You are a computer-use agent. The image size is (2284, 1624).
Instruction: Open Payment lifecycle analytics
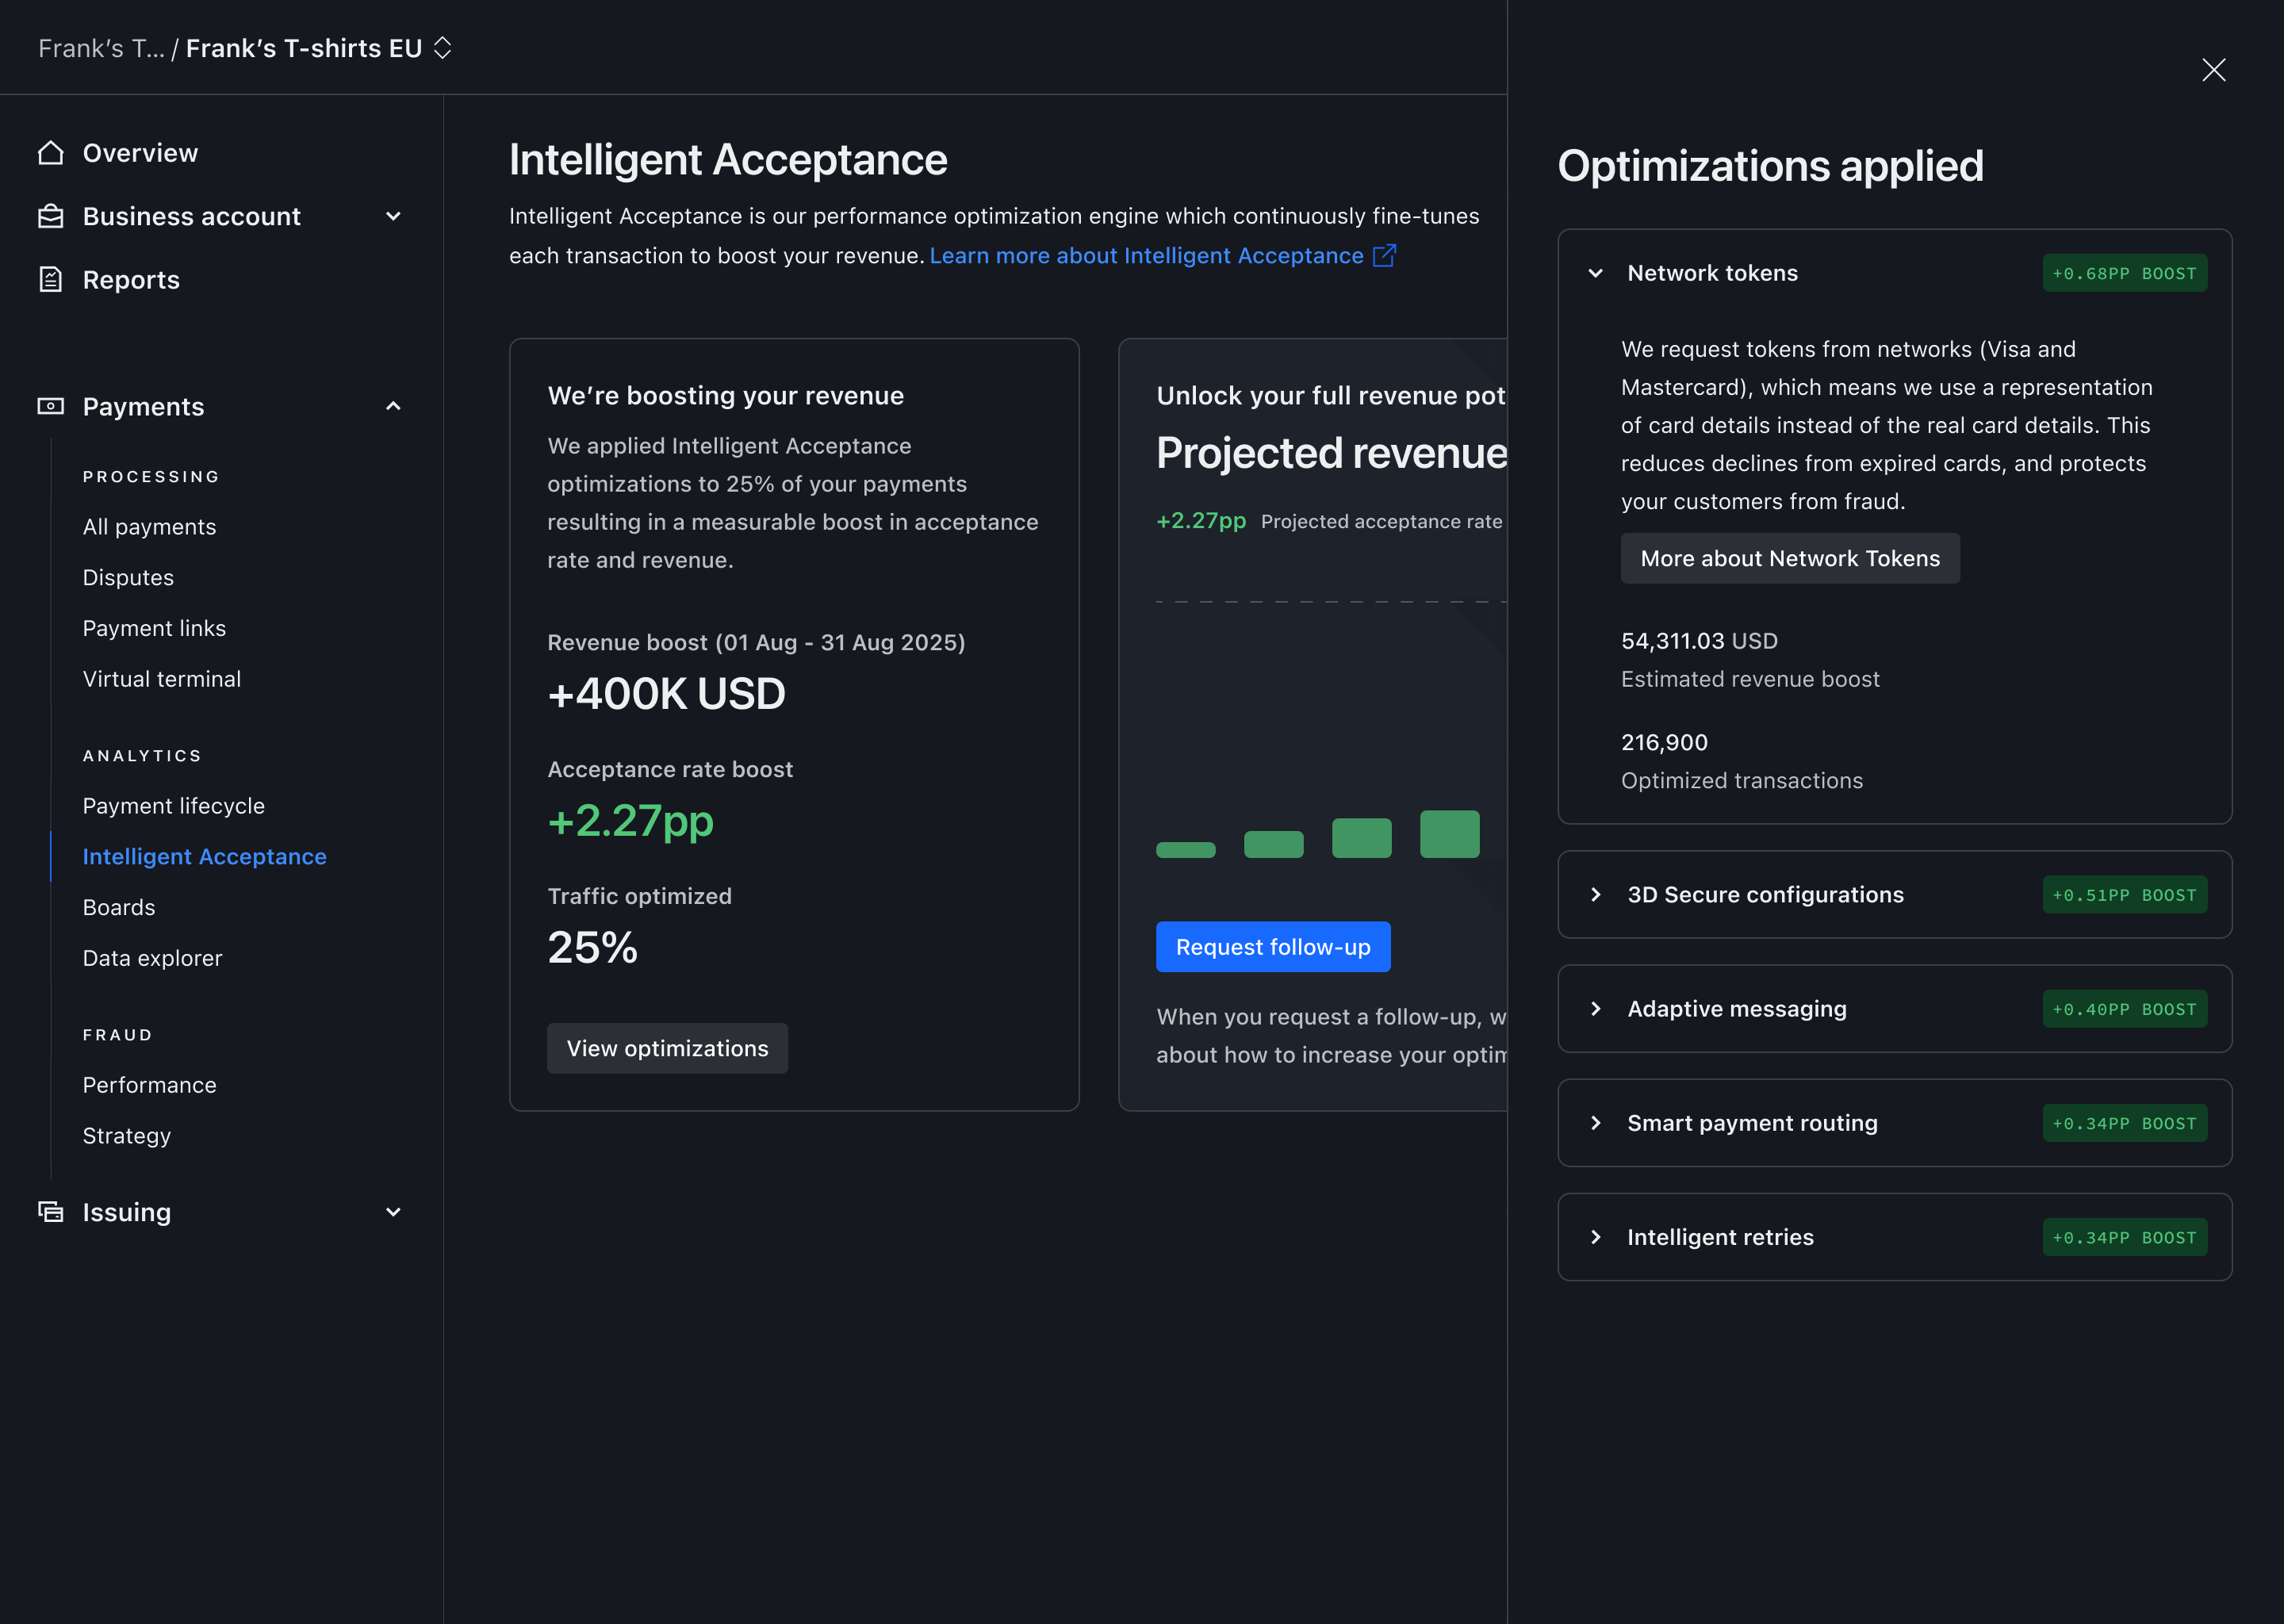tap(174, 806)
